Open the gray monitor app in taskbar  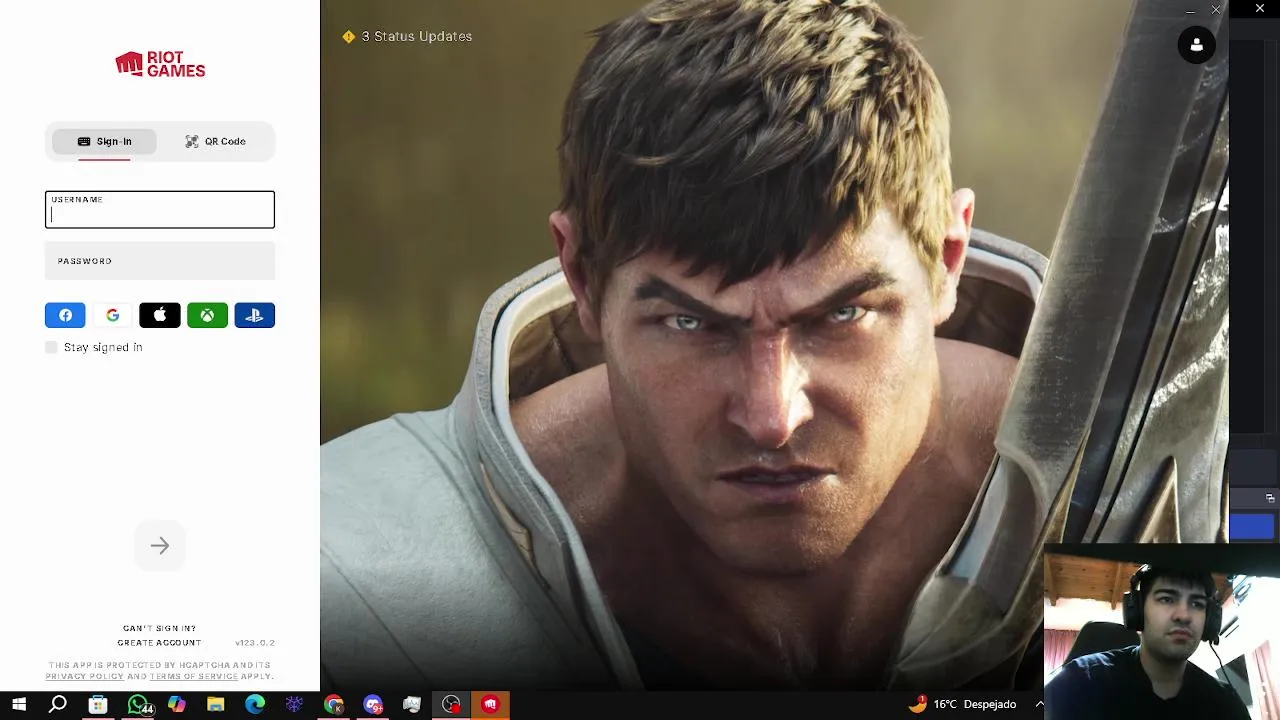[412, 705]
